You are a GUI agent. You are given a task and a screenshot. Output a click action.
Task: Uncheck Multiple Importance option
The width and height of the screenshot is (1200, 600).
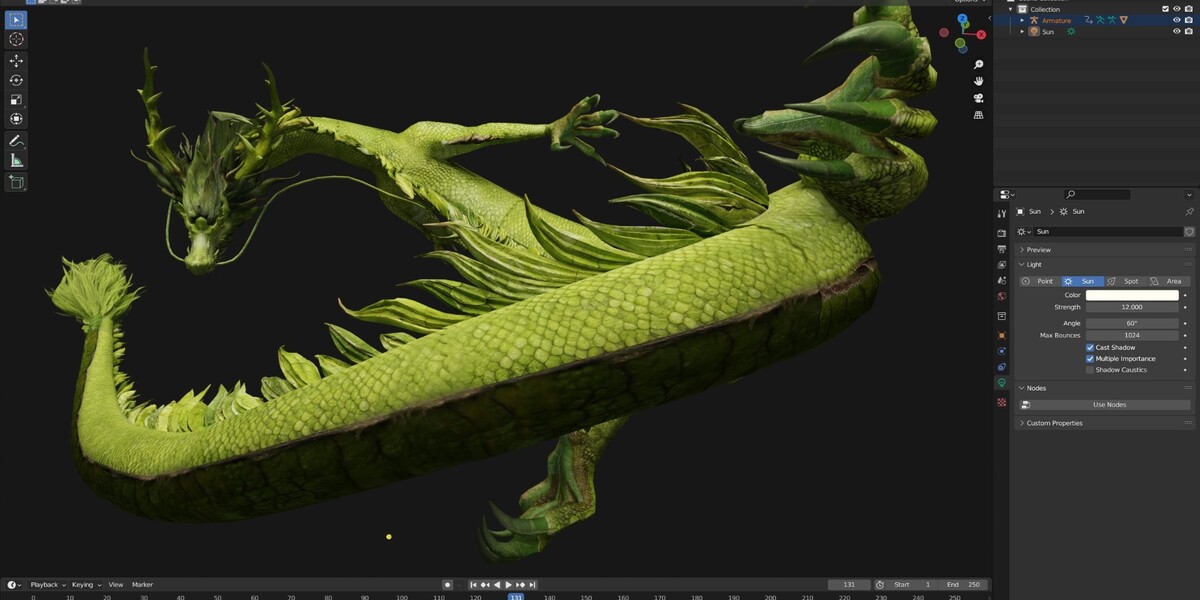1090,358
